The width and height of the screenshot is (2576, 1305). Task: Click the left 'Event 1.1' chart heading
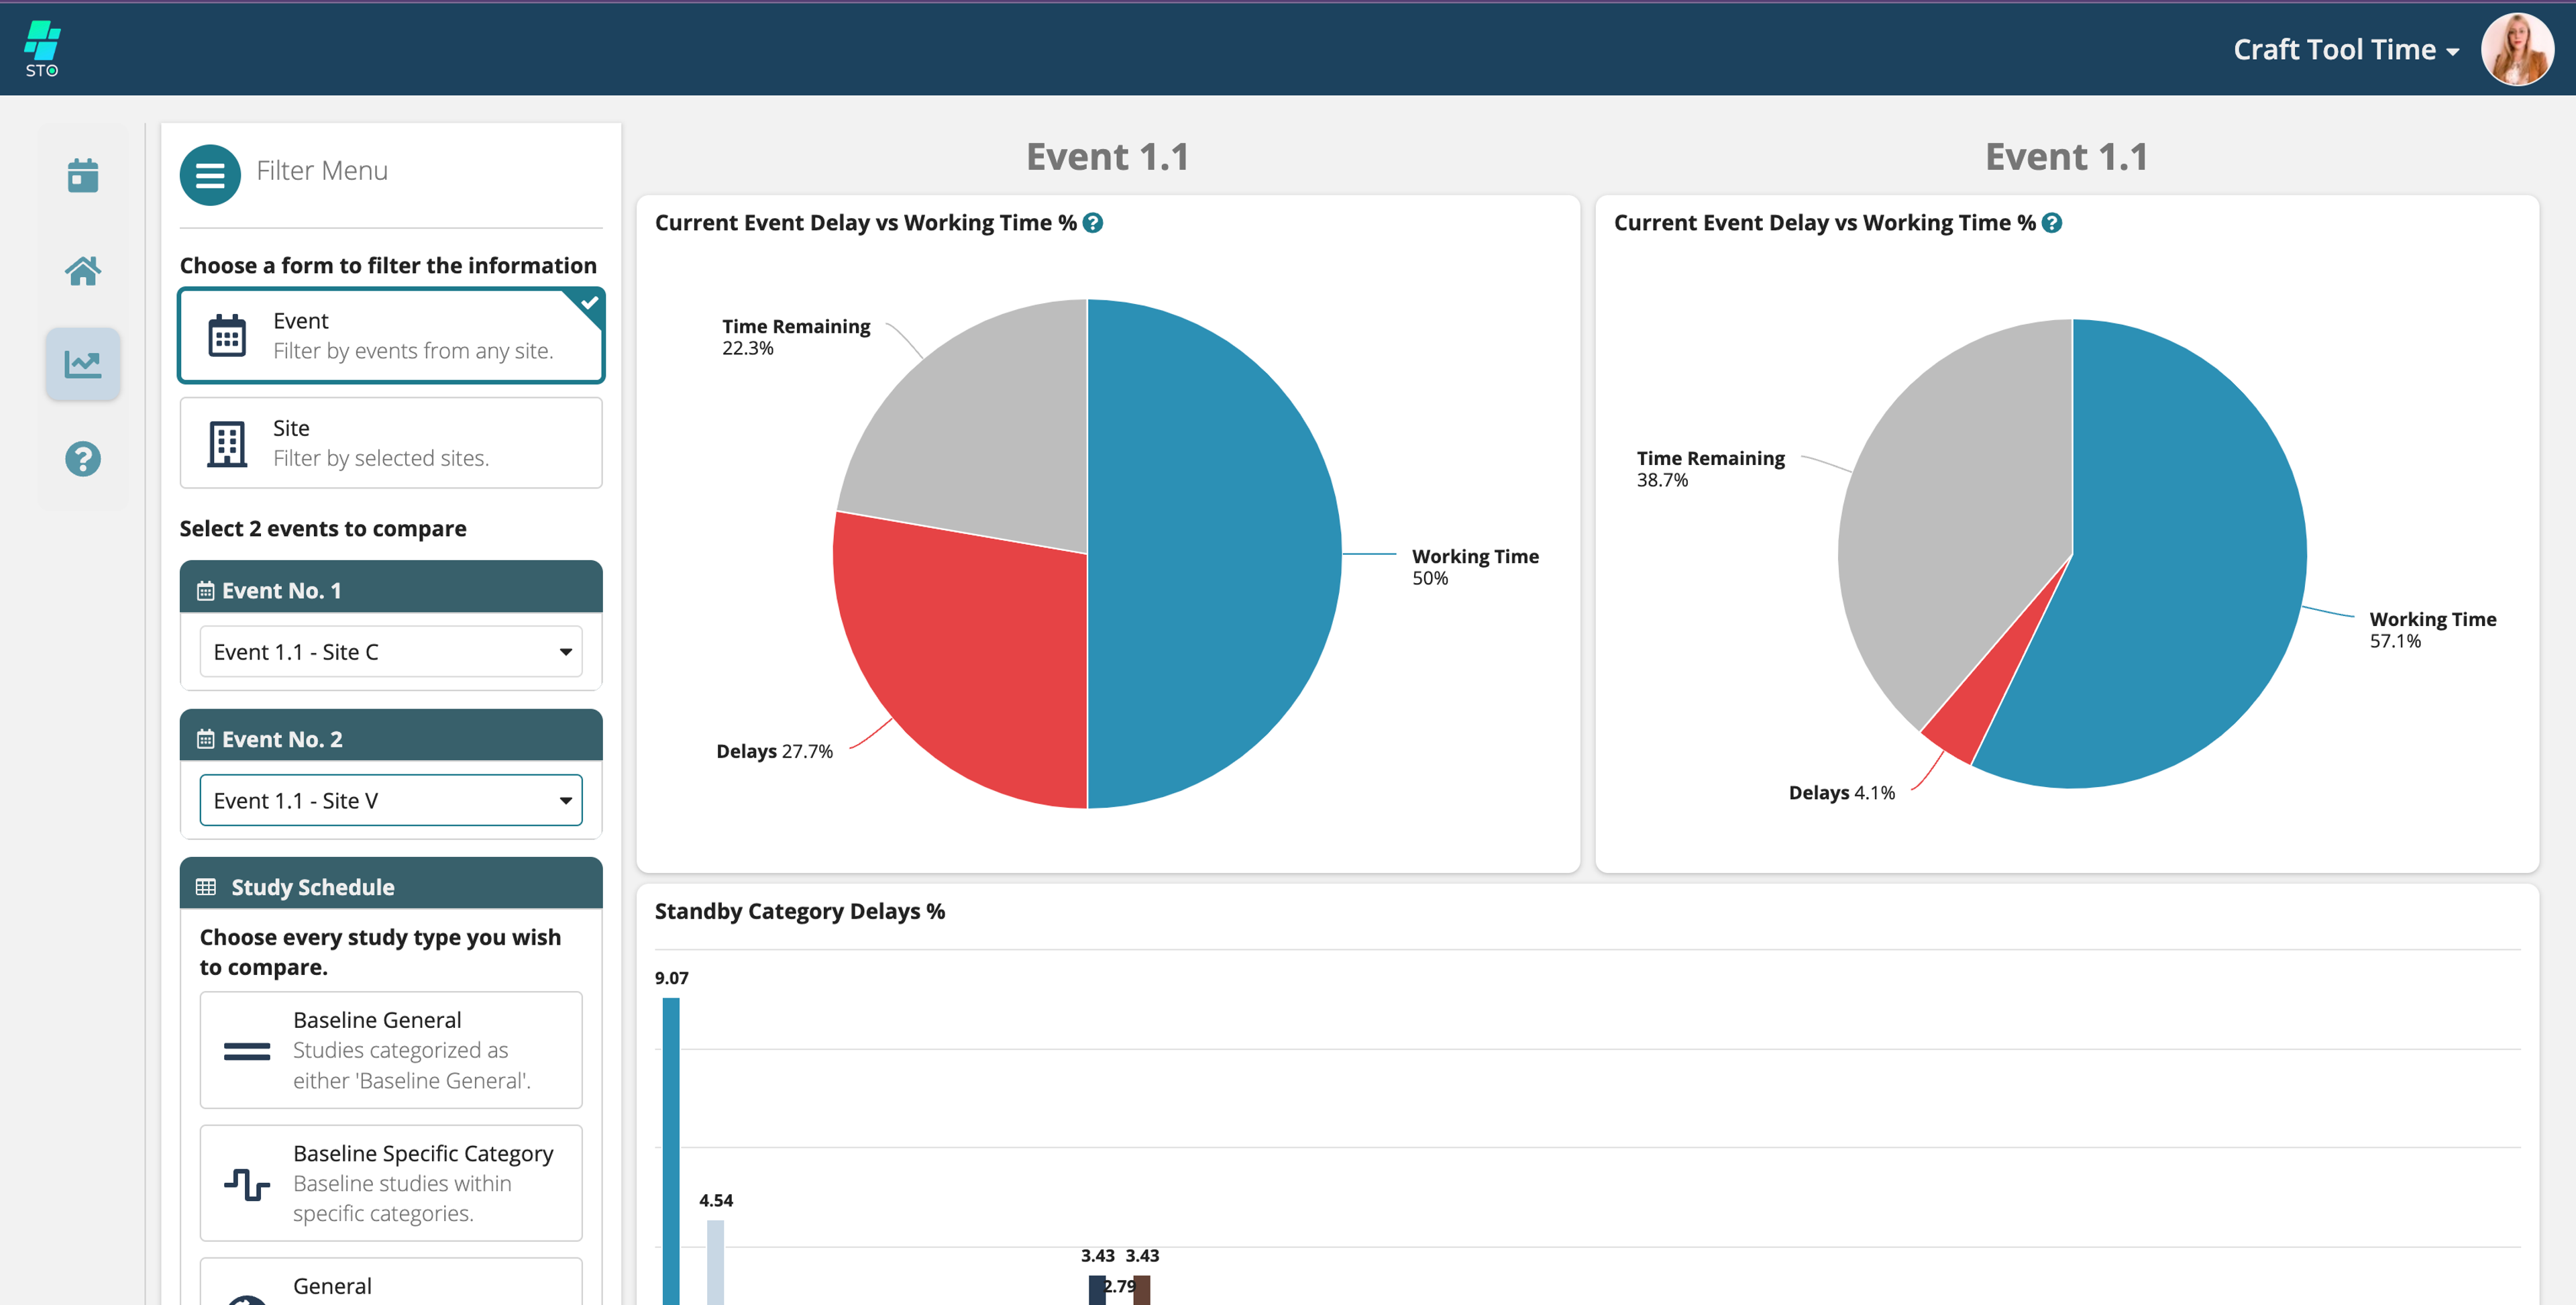tap(1108, 157)
